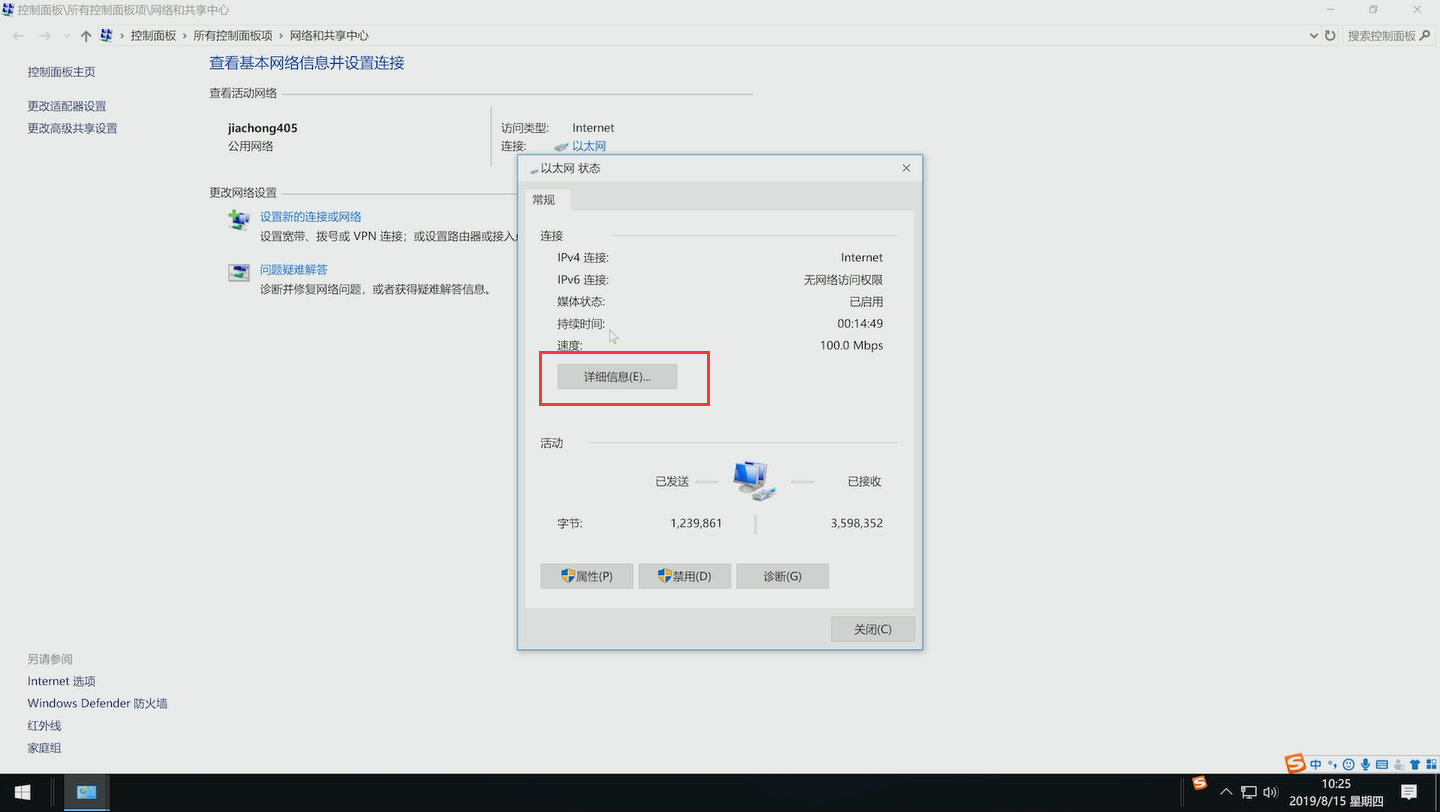Click the received bytes value 3,598,352
The width and height of the screenshot is (1440, 812).
pos(857,523)
